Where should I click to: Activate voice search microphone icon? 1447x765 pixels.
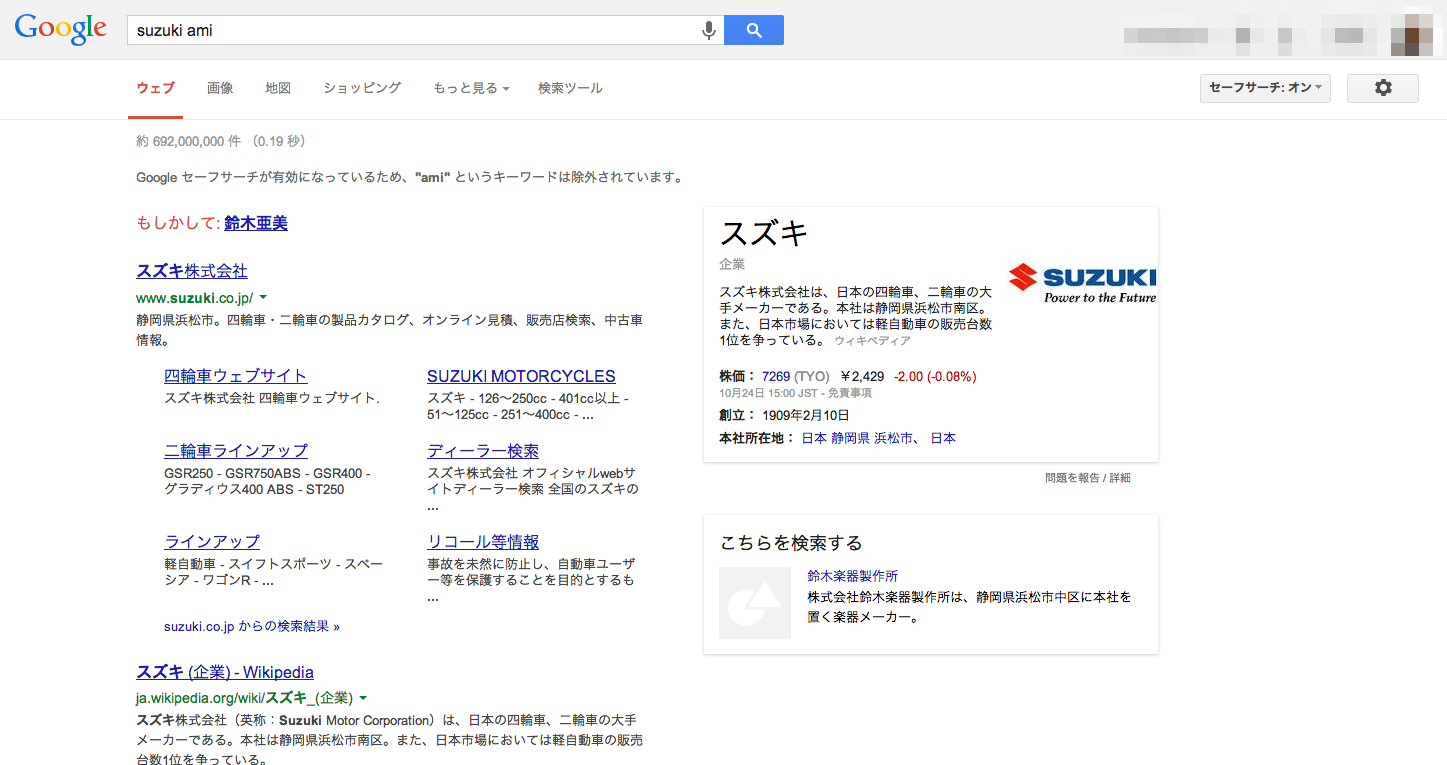tap(709, 31)
